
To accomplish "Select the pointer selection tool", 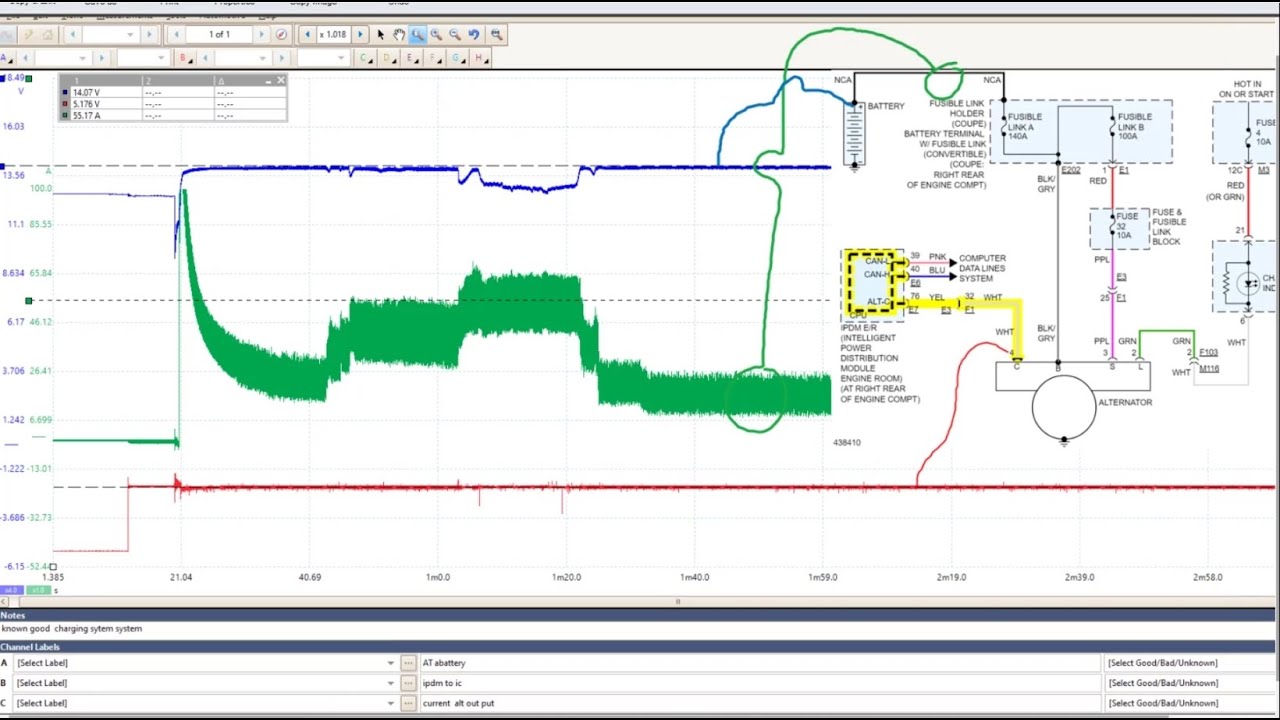I will click(x=381, y=35).
